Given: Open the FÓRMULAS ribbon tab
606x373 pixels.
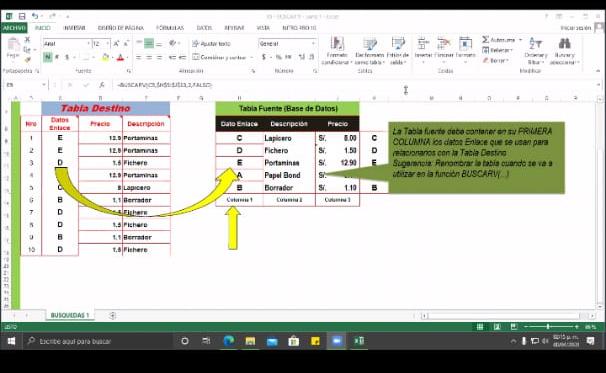Looking at the screenshot, I should (170, 28).
